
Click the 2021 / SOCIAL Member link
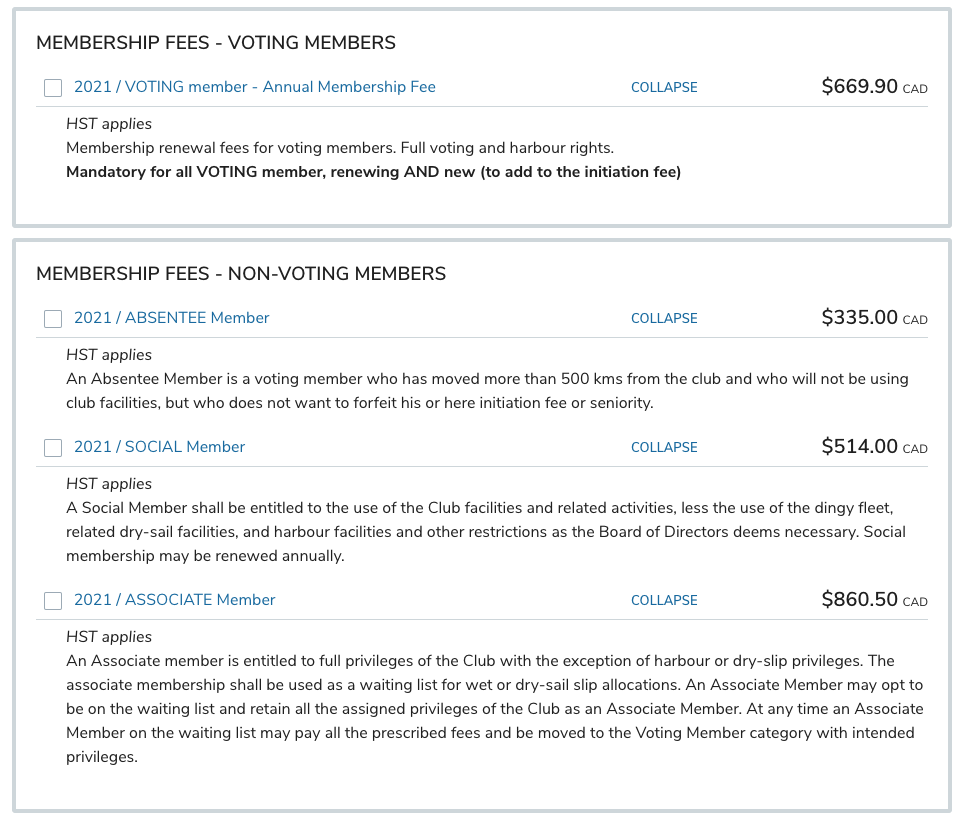pos(159,447)
